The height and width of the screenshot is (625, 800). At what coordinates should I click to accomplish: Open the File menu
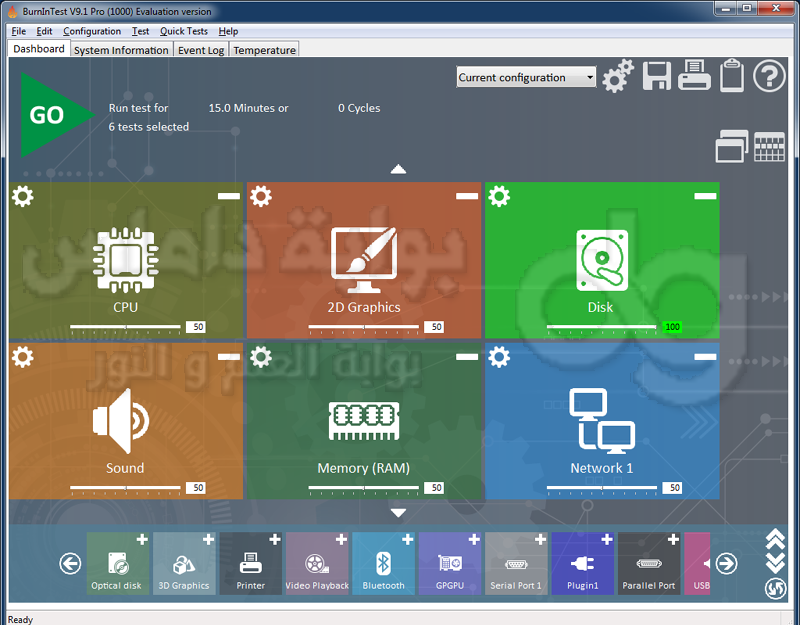tap(18, 31)
